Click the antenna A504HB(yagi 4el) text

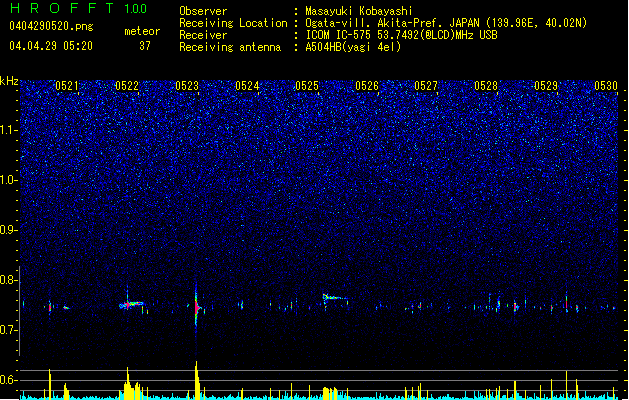pos(353,47)
